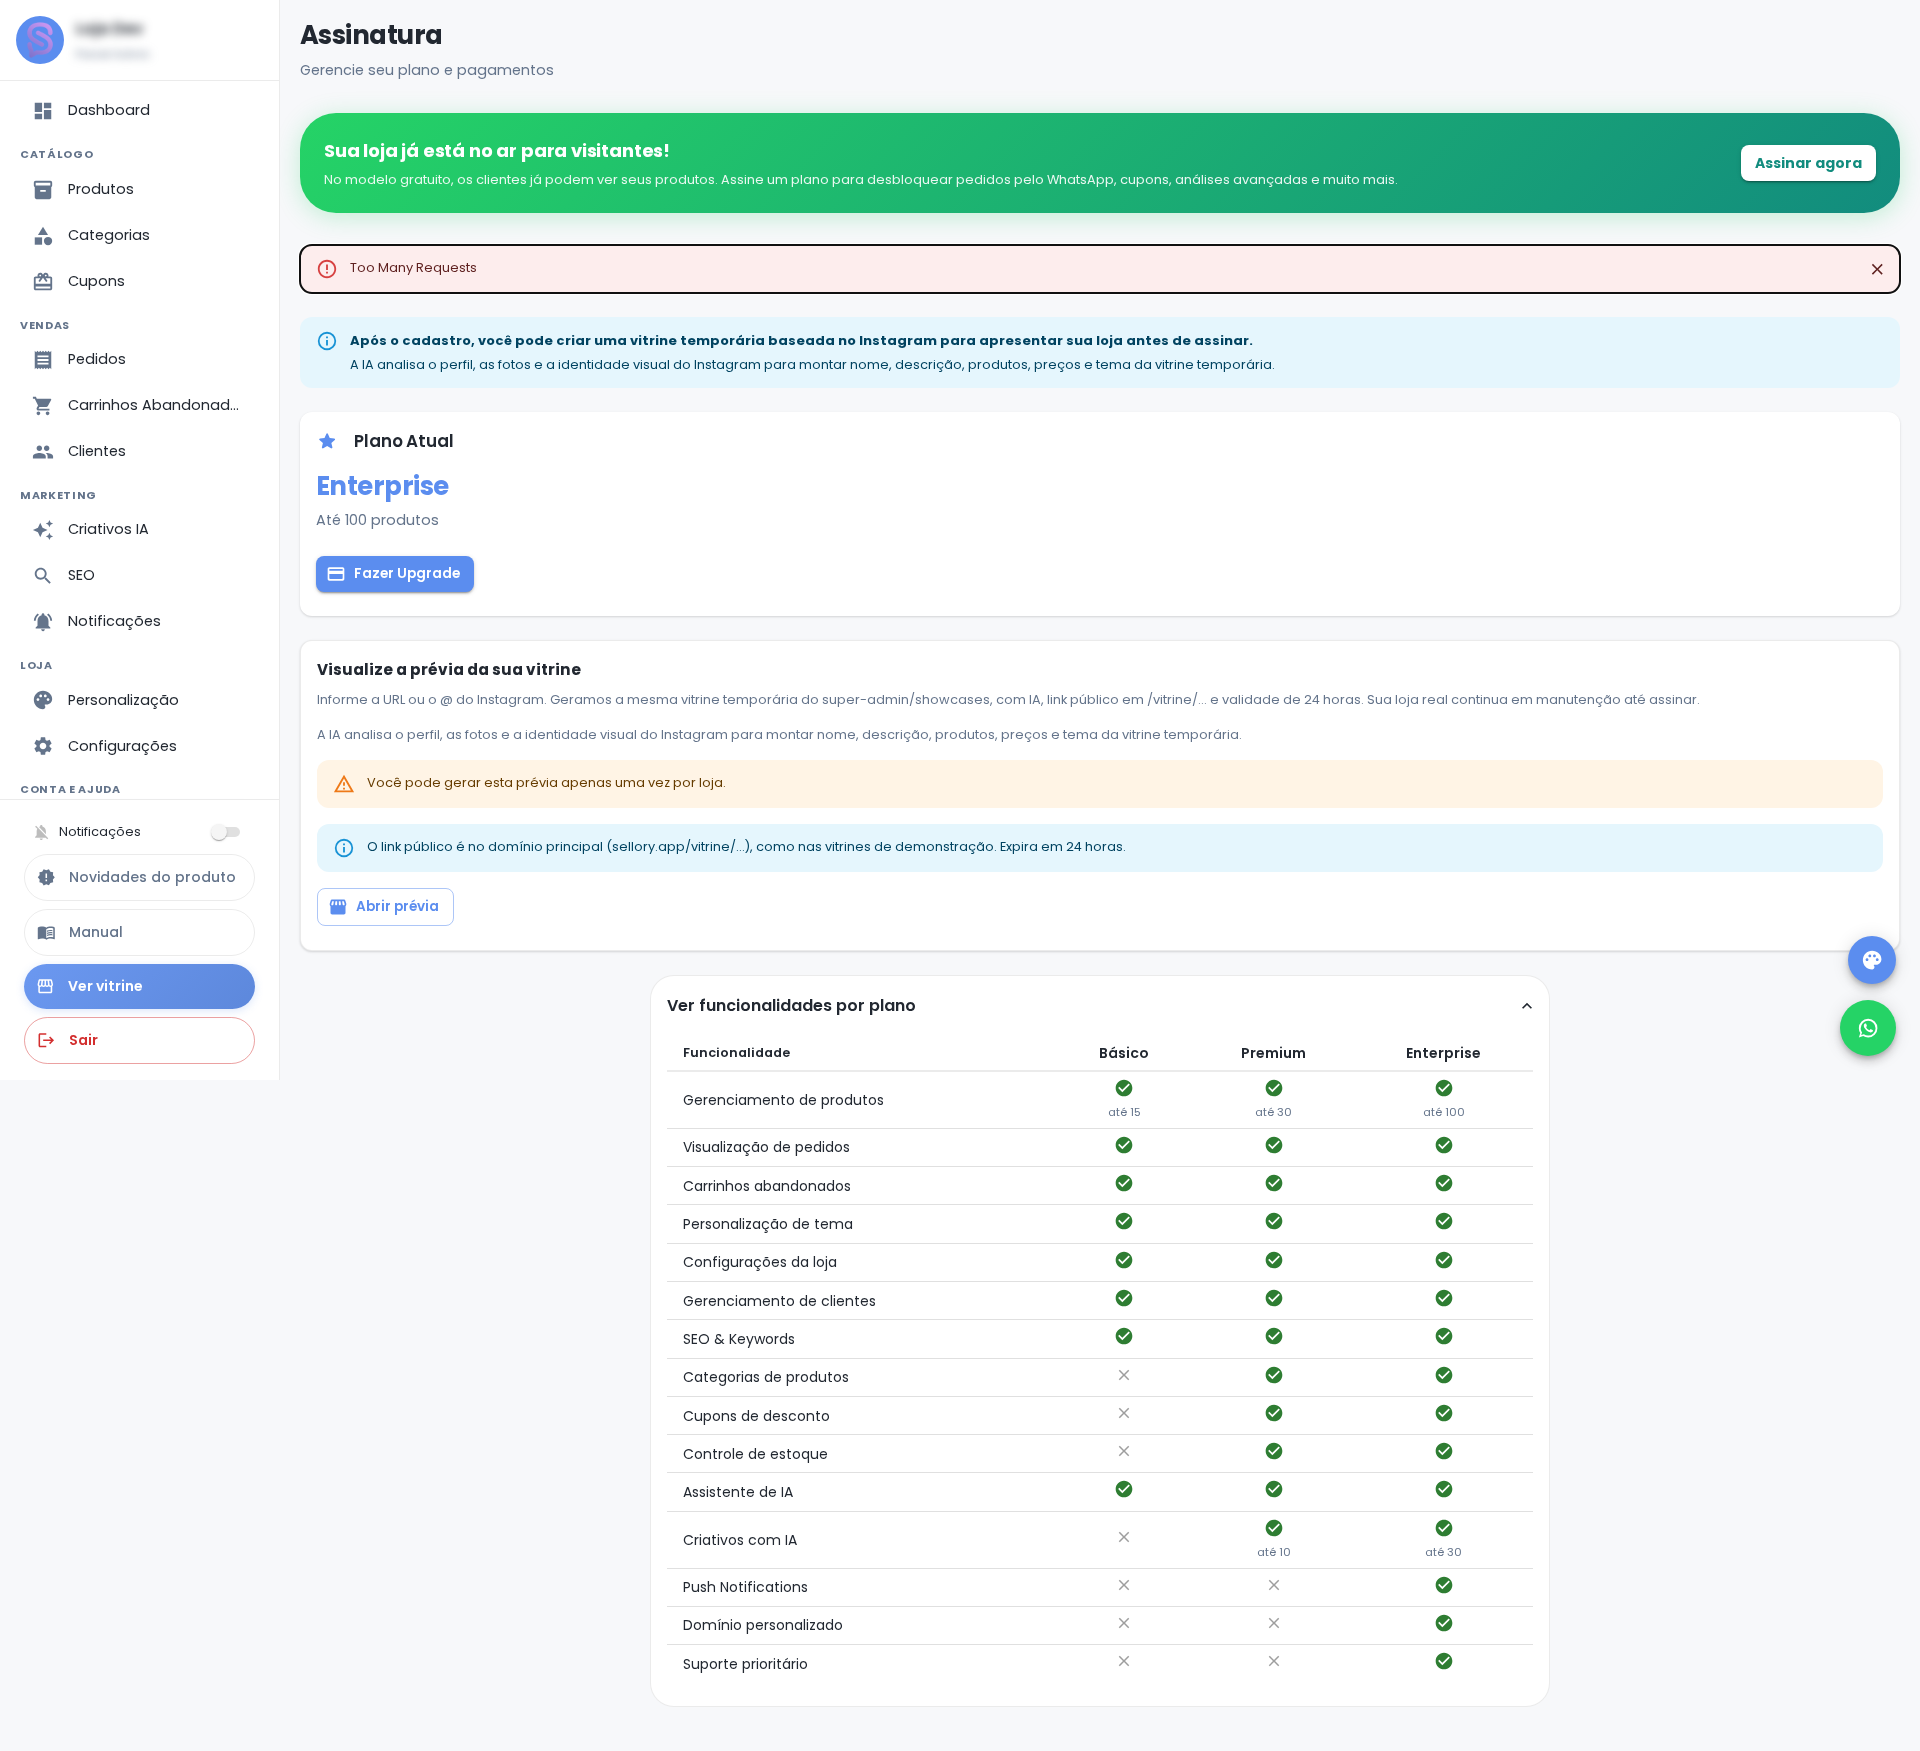Click the Fazer Upgrade button
1920x1751 pixels.
[395, 574]
